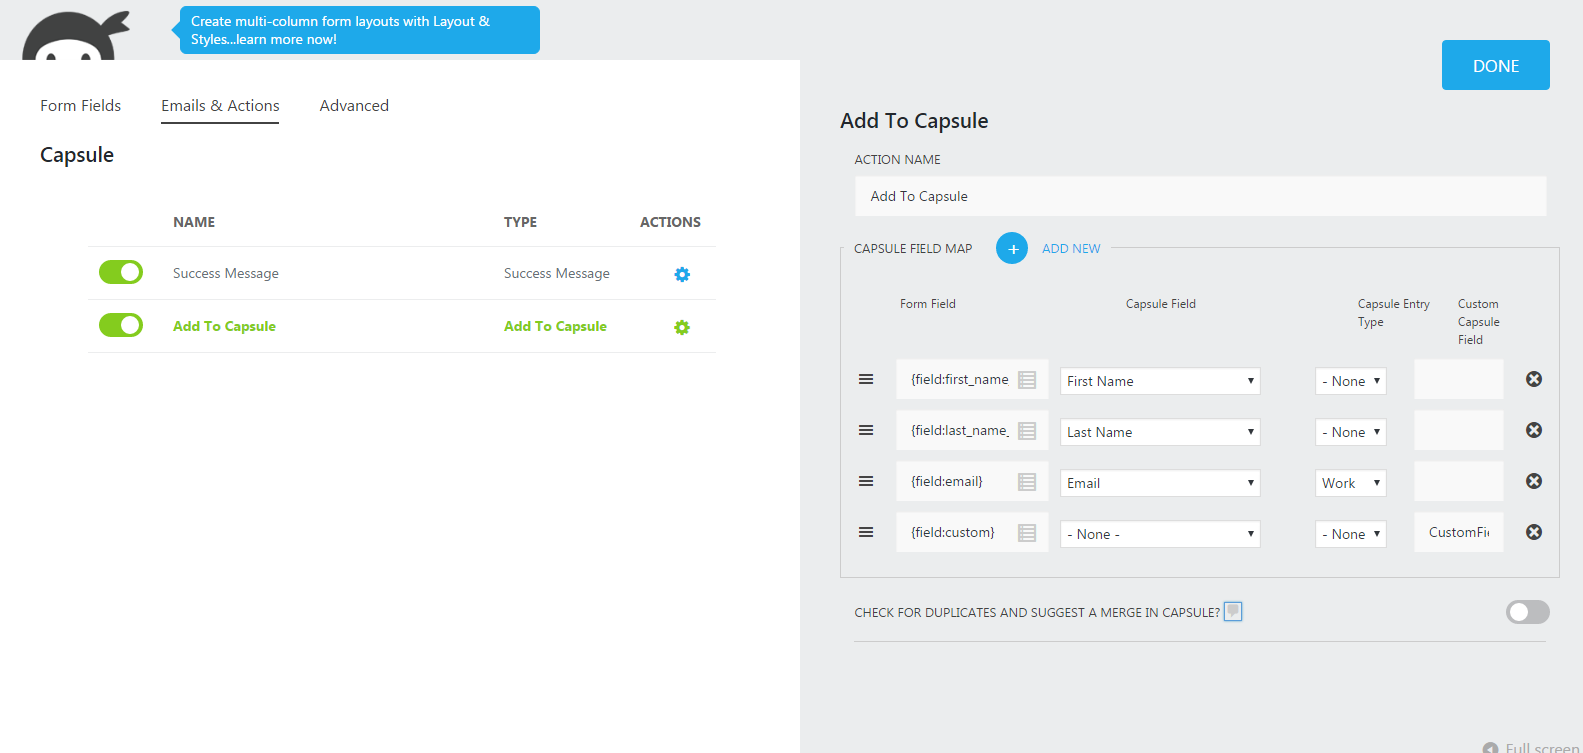Click help icon next to duplicates check label
The image size is (1583, 753).
pyautogui.click(x=1233, y=611)
